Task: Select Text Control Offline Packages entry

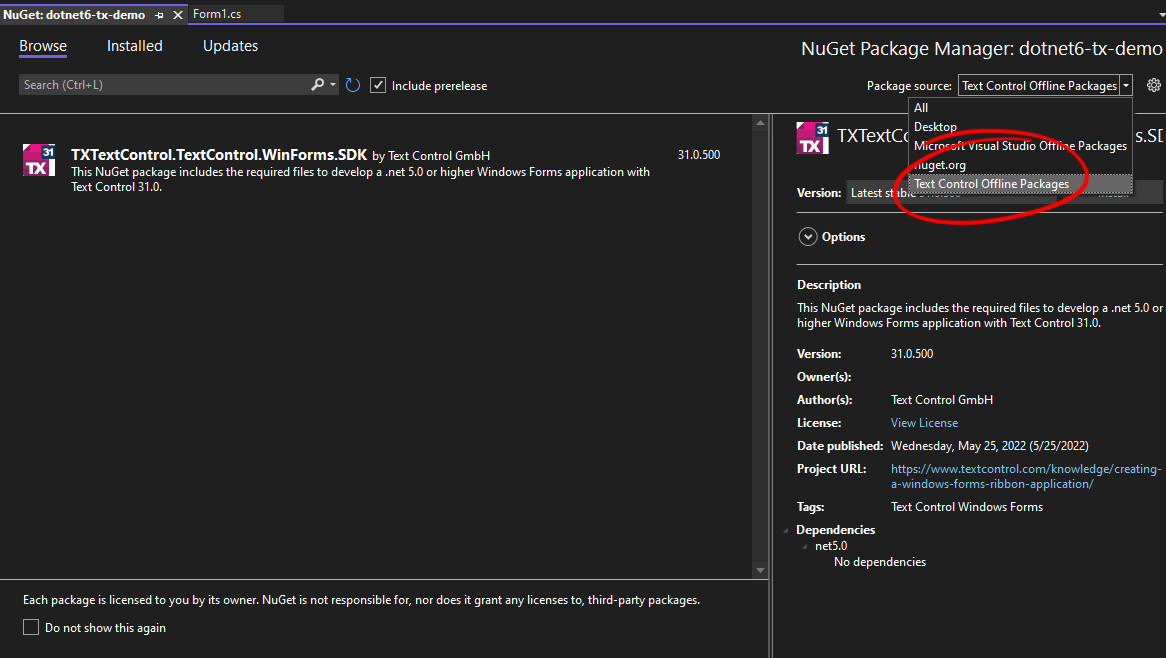Action: click(1020, 184)
